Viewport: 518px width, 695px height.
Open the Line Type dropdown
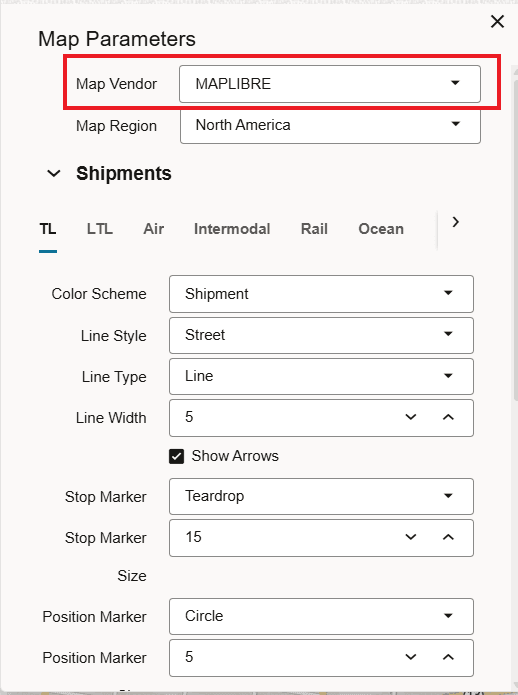(321, 376)
